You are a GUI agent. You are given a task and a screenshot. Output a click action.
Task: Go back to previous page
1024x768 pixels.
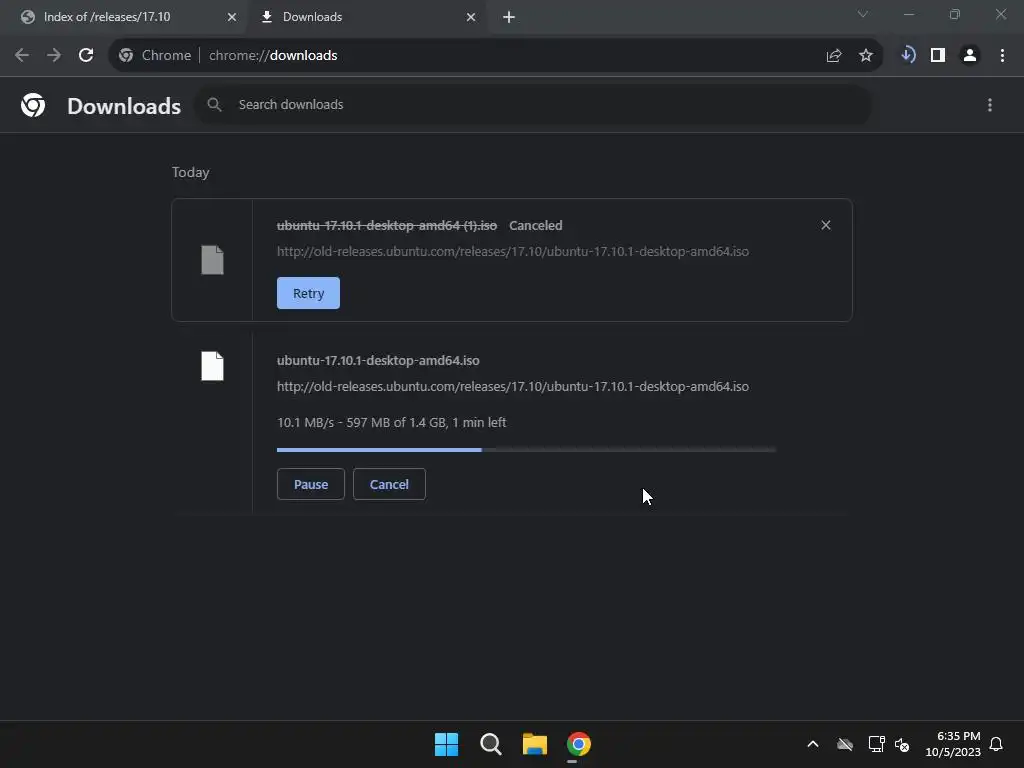click(22, 56)
